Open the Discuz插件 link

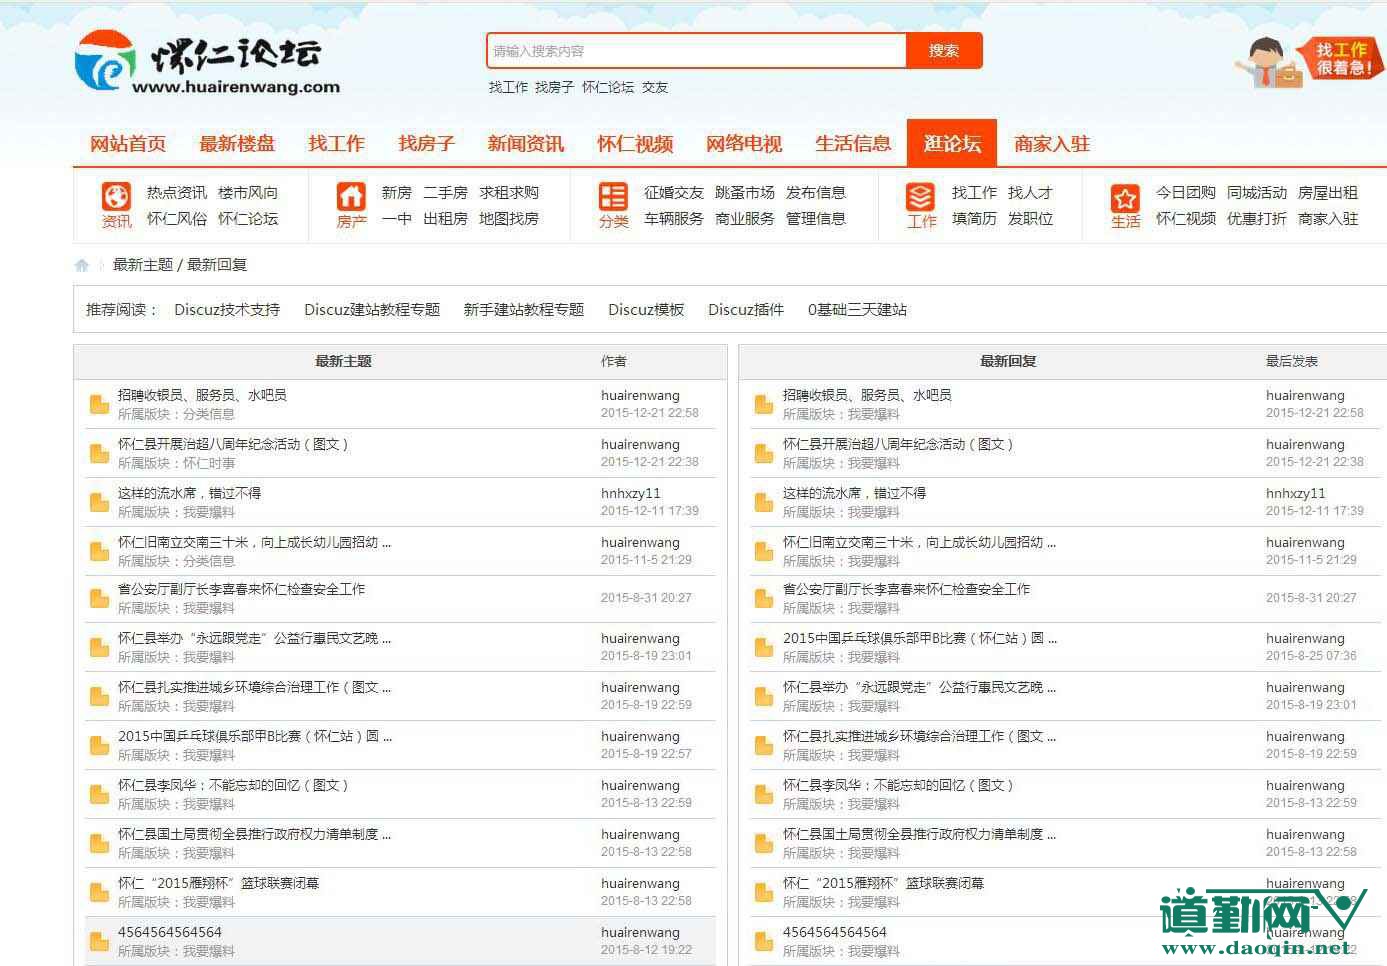(746, 310)
